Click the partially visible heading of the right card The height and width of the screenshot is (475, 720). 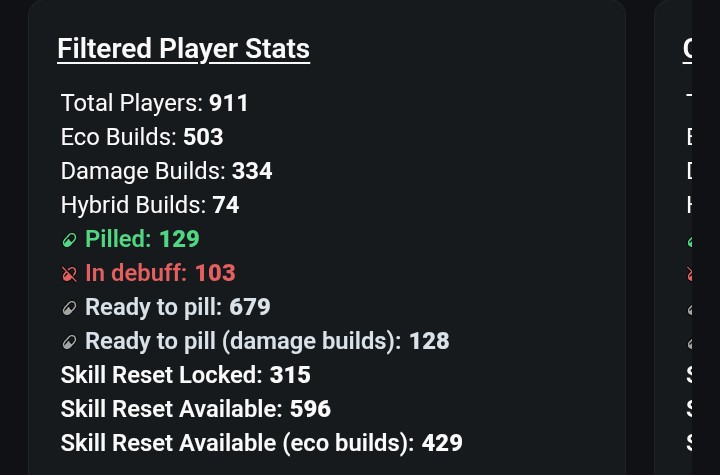[687, 49]
